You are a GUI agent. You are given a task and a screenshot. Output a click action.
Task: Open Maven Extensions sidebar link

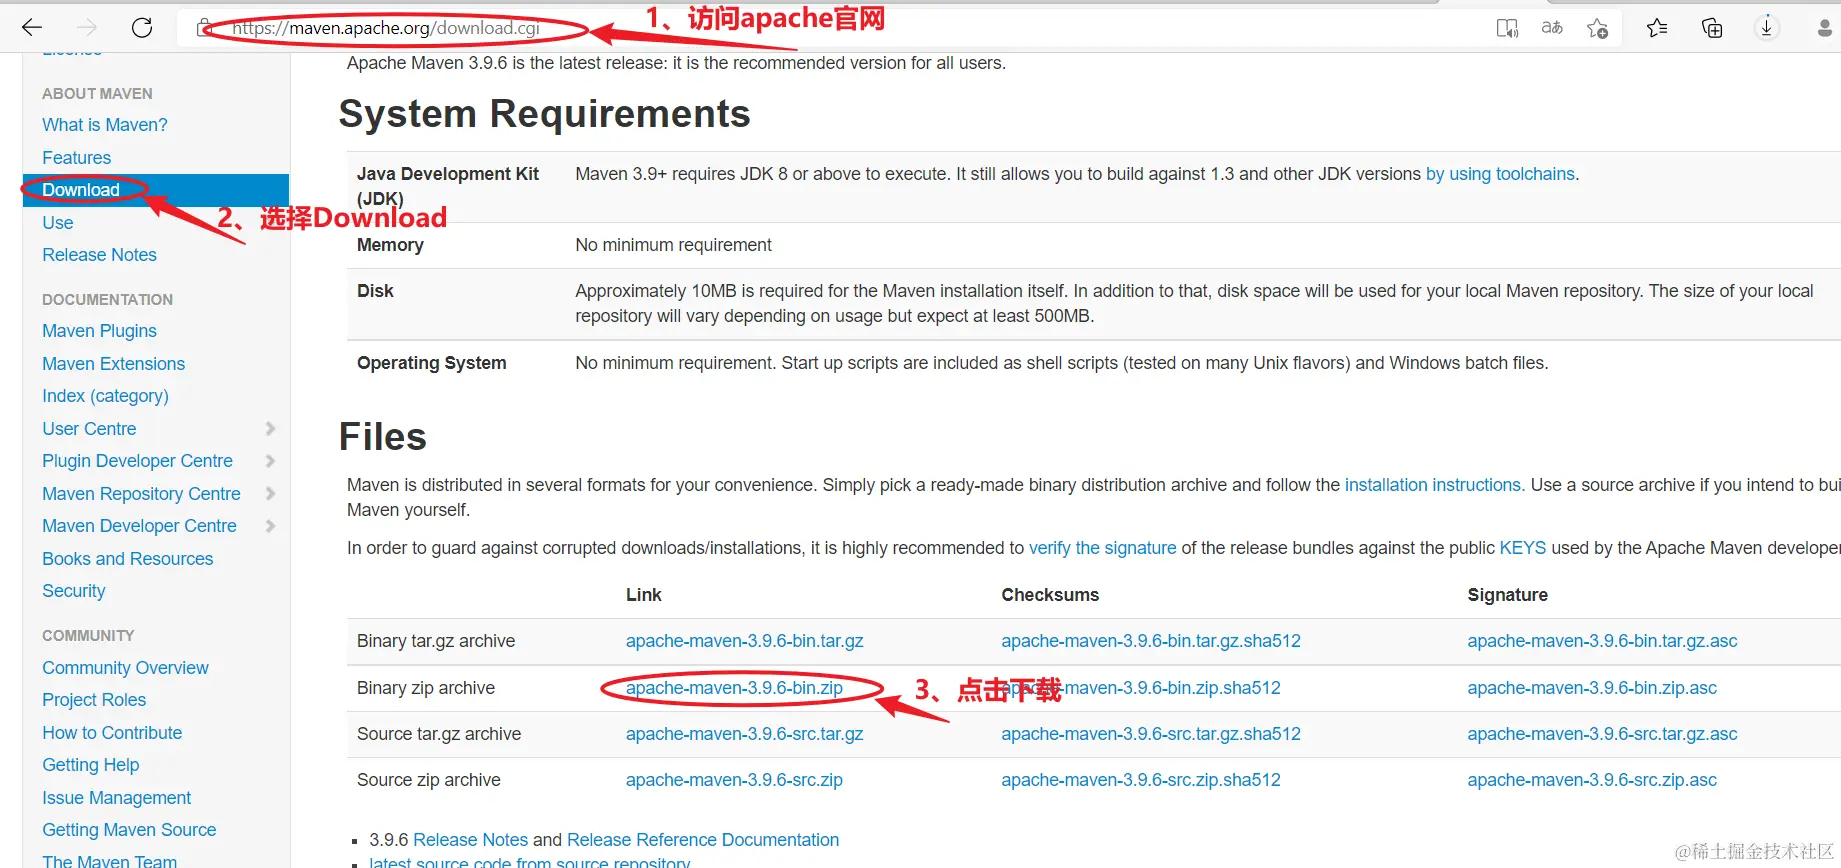(113, 364)
